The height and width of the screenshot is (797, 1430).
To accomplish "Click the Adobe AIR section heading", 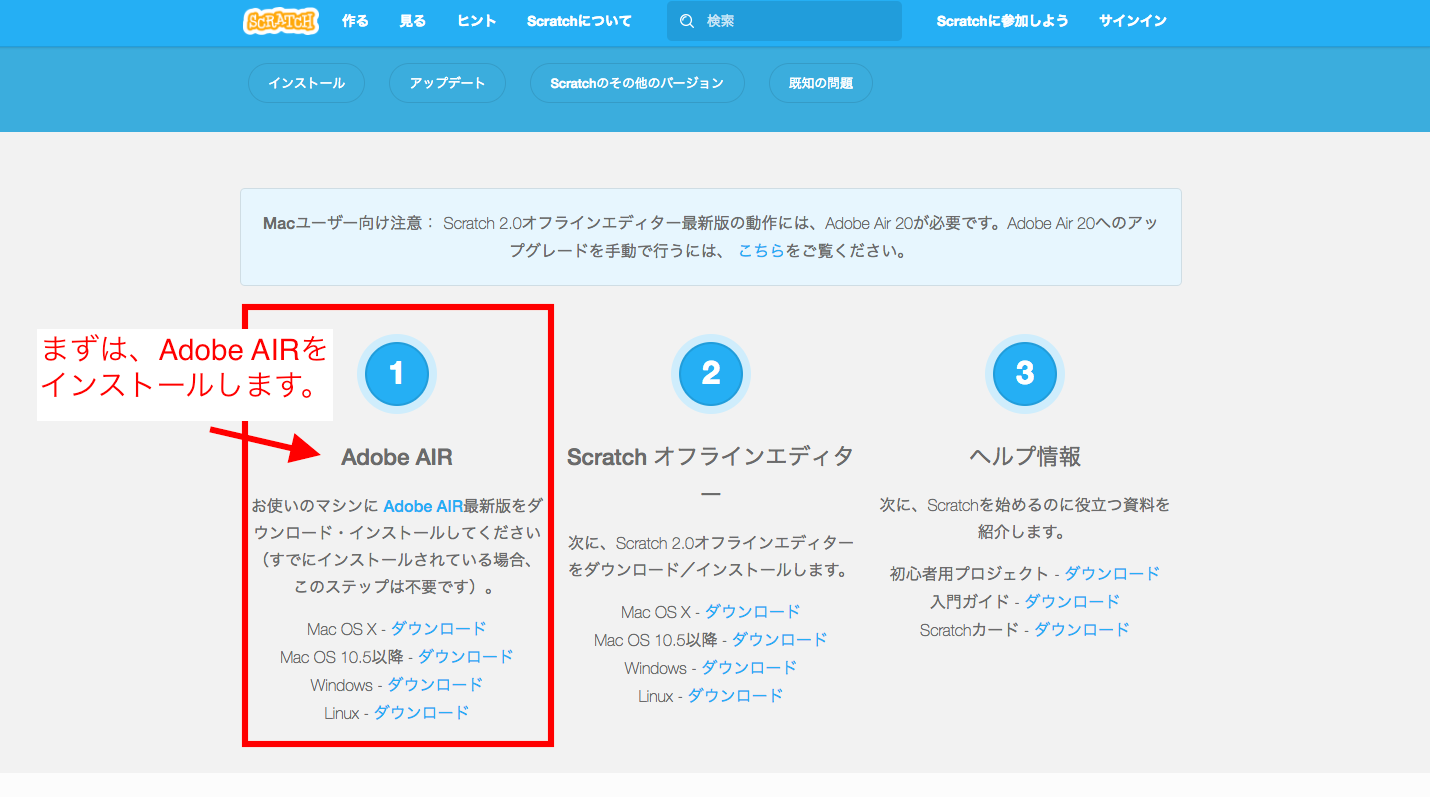I will click(397, 457).
